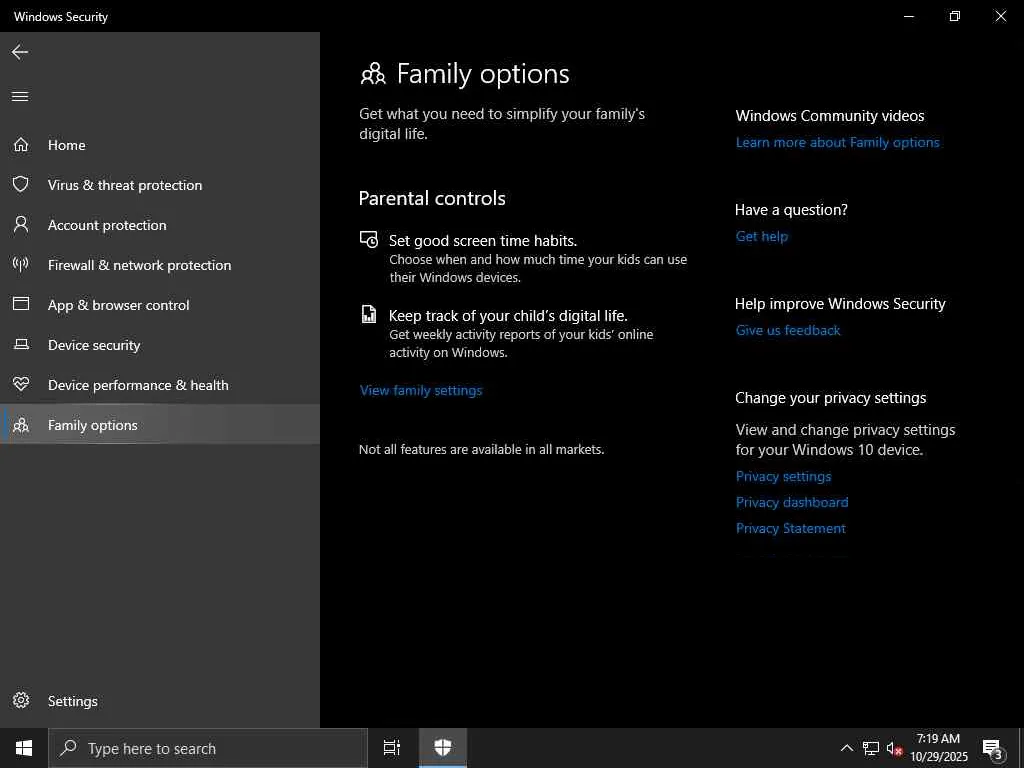Show hidden system tray icons

pyautogui.click(x=846, y=748)
